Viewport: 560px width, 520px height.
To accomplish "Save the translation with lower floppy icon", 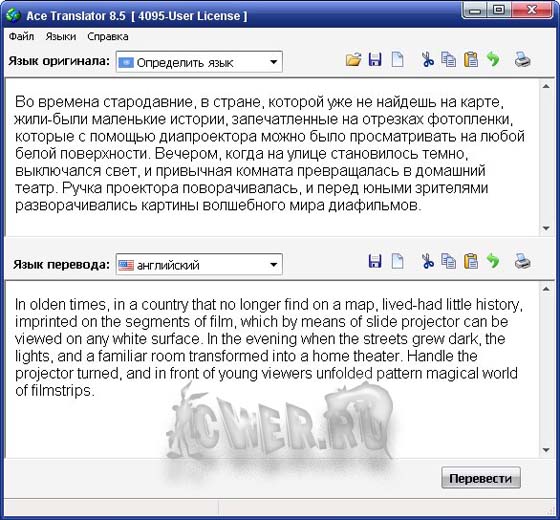I will 375,261.
